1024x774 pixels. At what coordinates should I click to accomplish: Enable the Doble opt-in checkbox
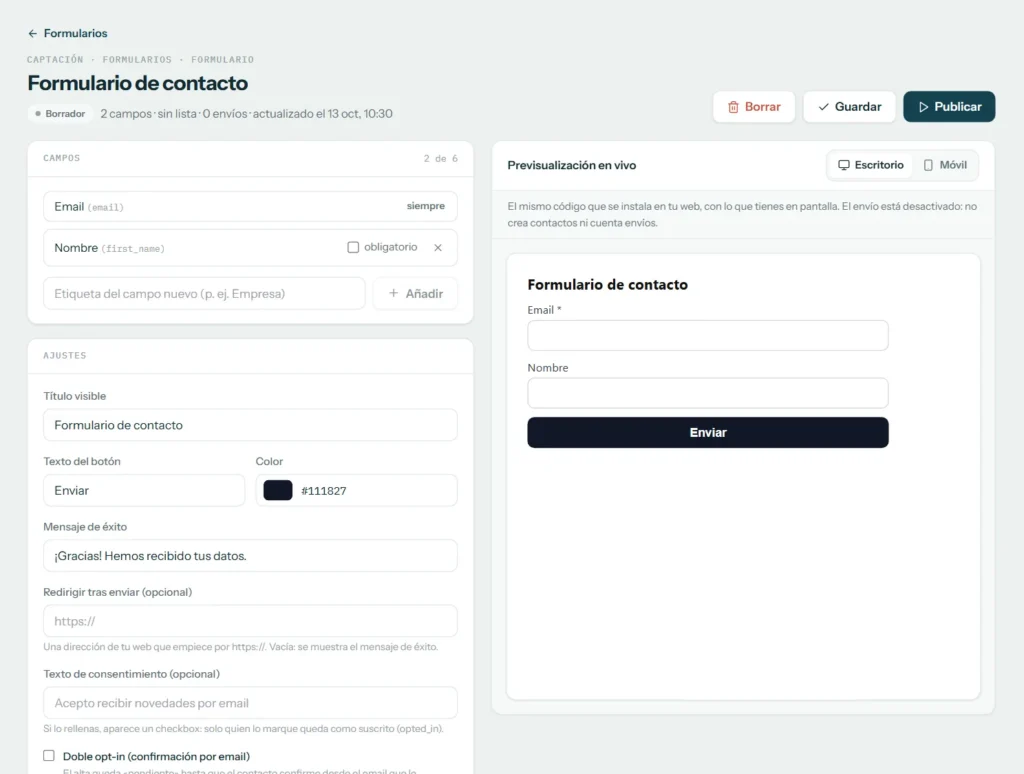pyautogui.click(x=49, y=756)
